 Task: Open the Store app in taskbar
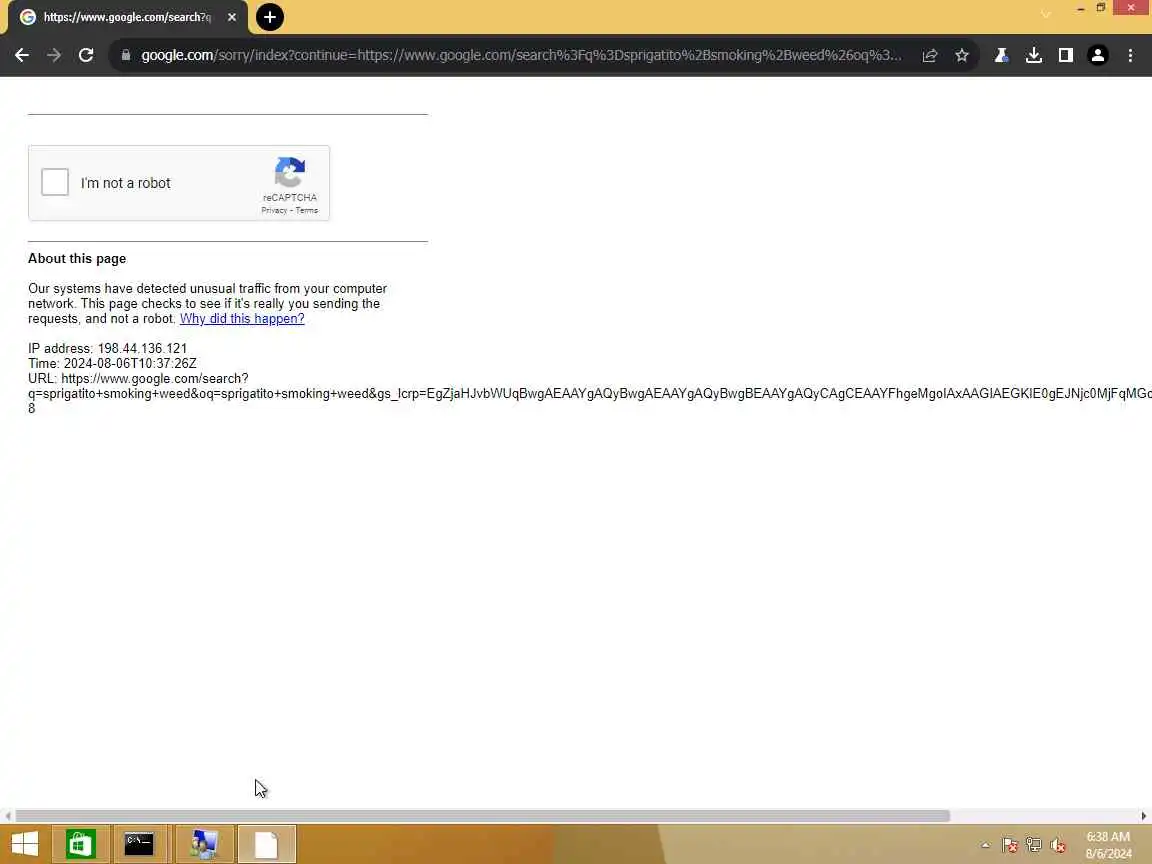coord(80,844)
